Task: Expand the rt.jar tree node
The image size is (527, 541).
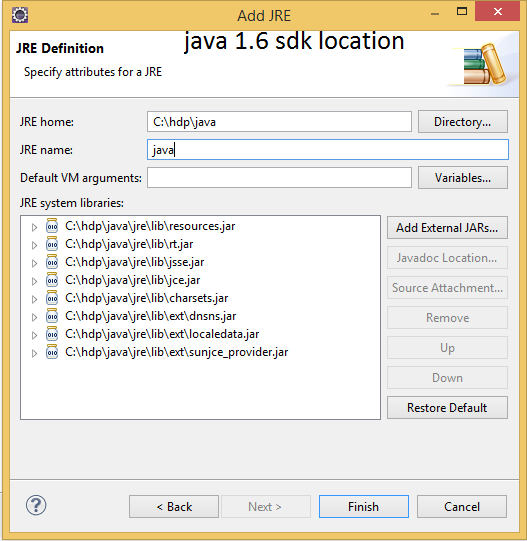Action: 34,245
